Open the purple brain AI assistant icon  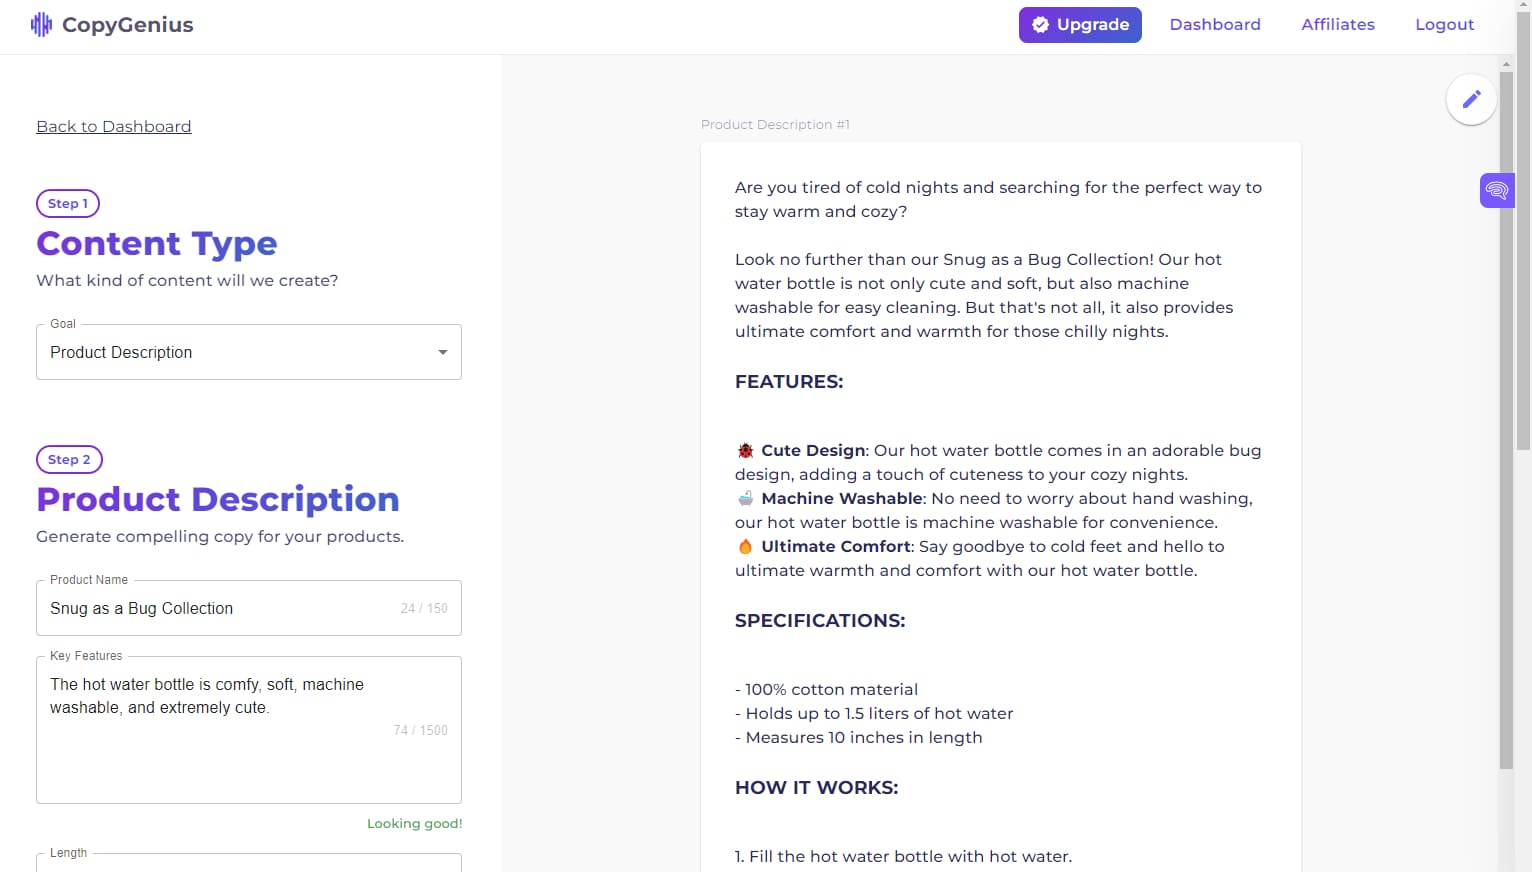[x=1496, y=189]
